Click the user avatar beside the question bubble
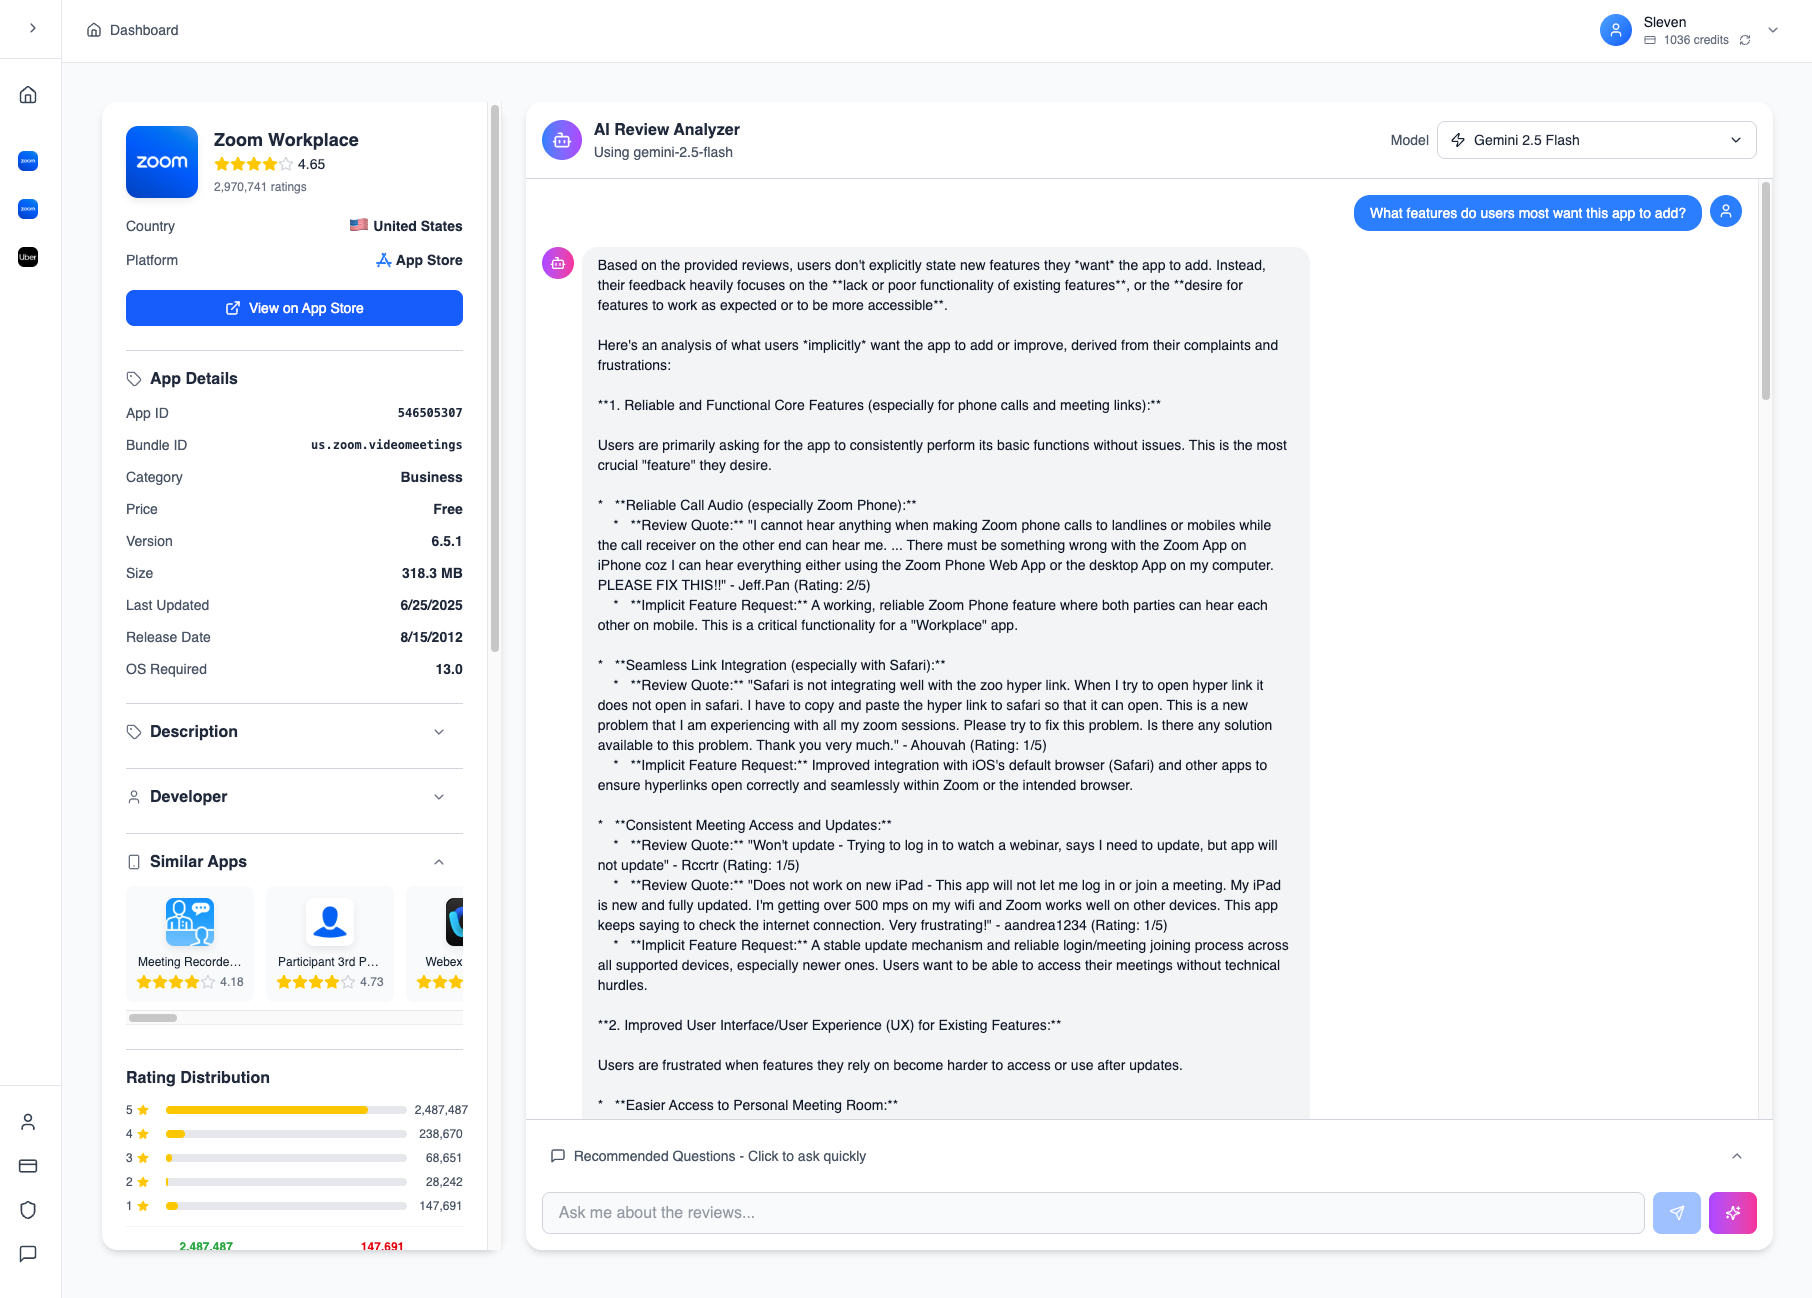 1726,211
